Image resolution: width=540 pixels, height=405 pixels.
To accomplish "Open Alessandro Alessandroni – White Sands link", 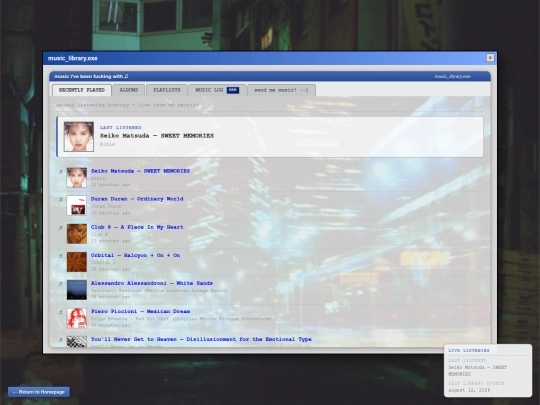I will click(x=152, y=283).
